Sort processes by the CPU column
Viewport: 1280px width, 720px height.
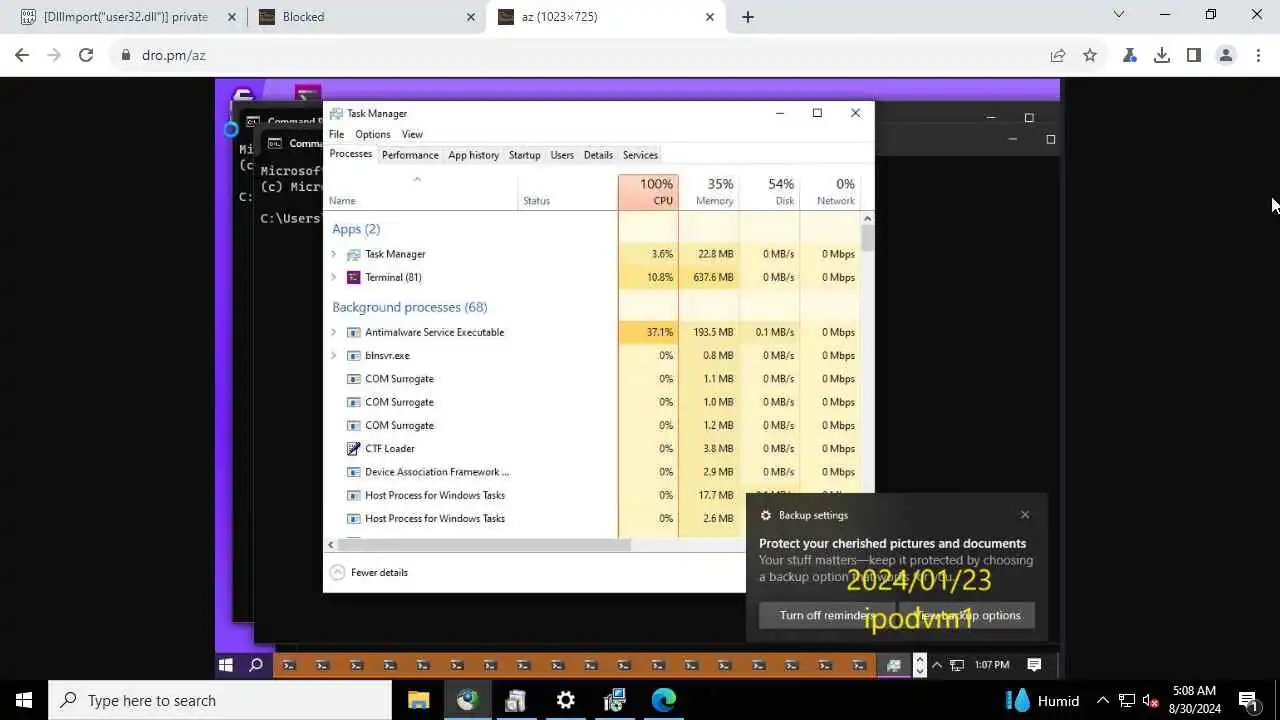(x=648, y=192)
